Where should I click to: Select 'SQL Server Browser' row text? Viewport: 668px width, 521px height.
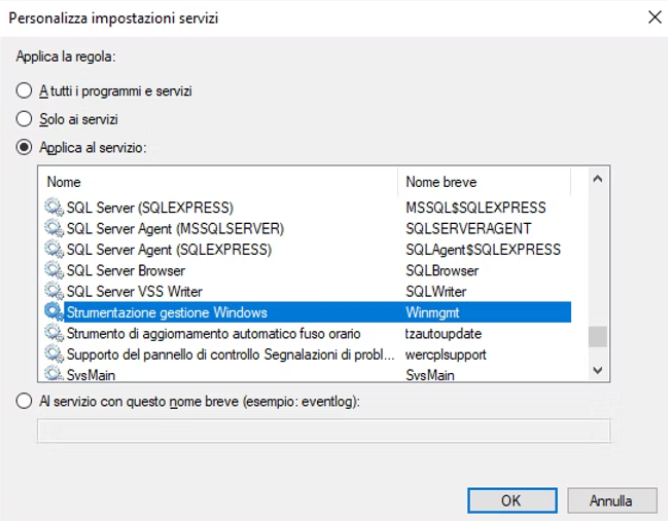pyautogui.click(x=126, y=271)
